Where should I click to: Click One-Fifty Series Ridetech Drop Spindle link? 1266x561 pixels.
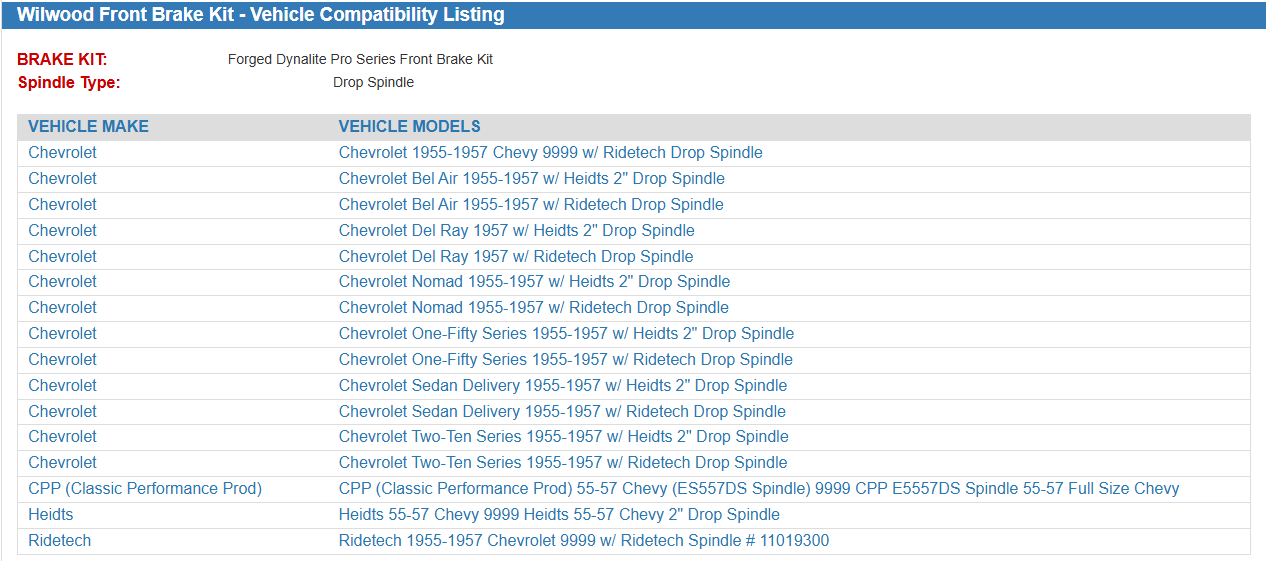(566, 360)
